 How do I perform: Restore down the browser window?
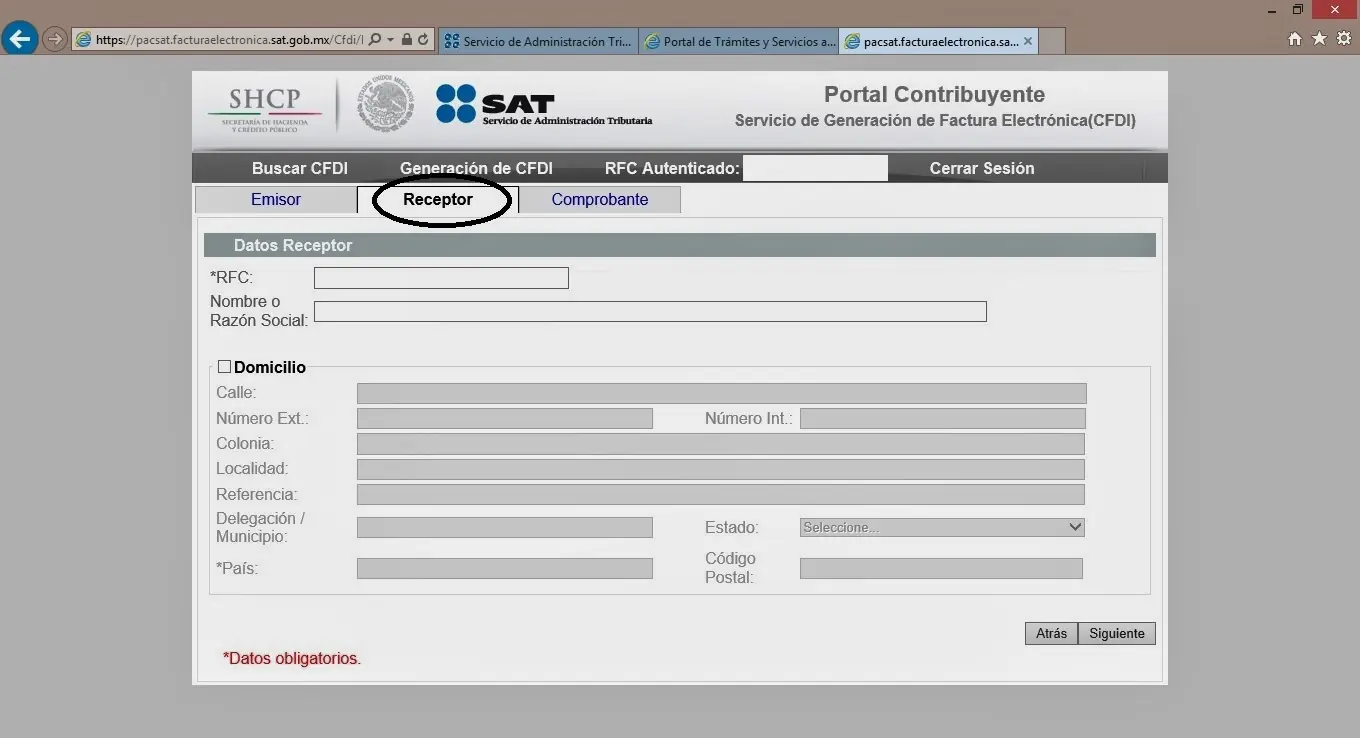pos(1298,10)
